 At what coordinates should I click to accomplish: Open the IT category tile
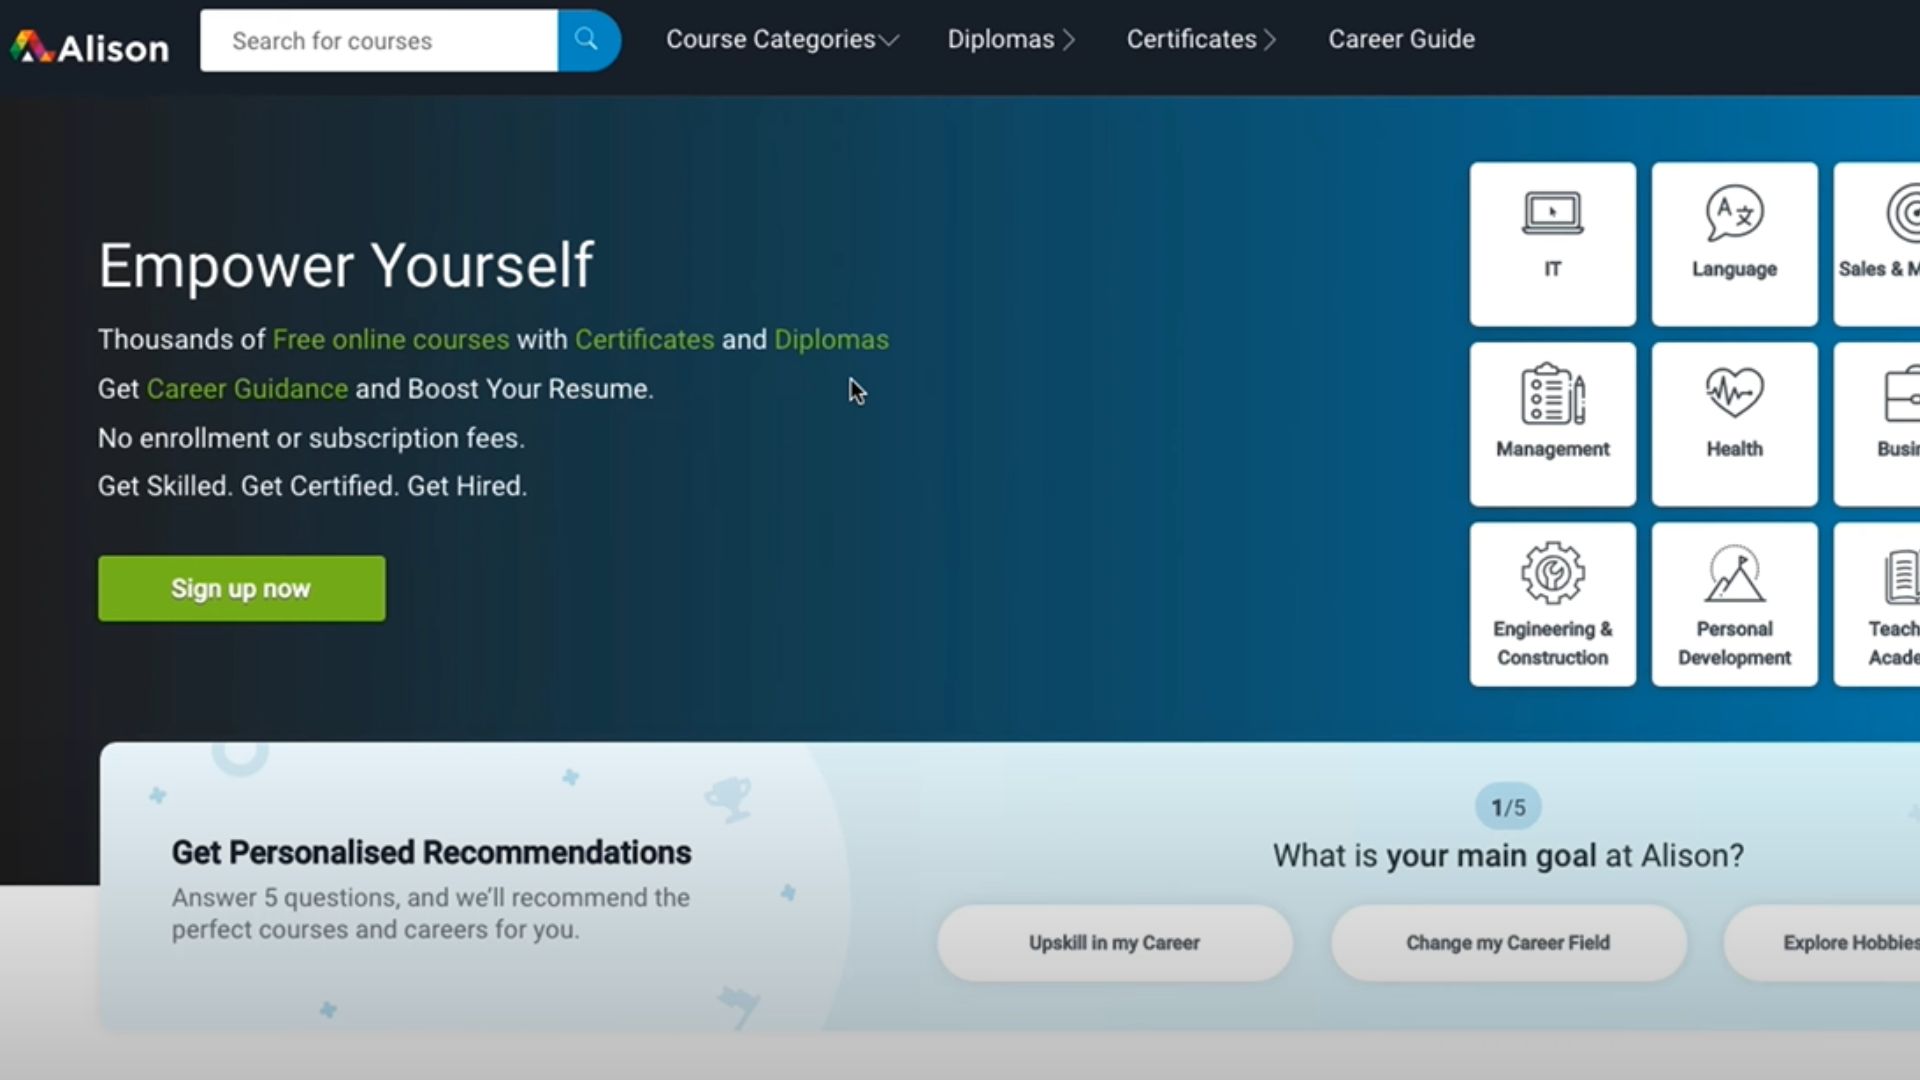1552,244
